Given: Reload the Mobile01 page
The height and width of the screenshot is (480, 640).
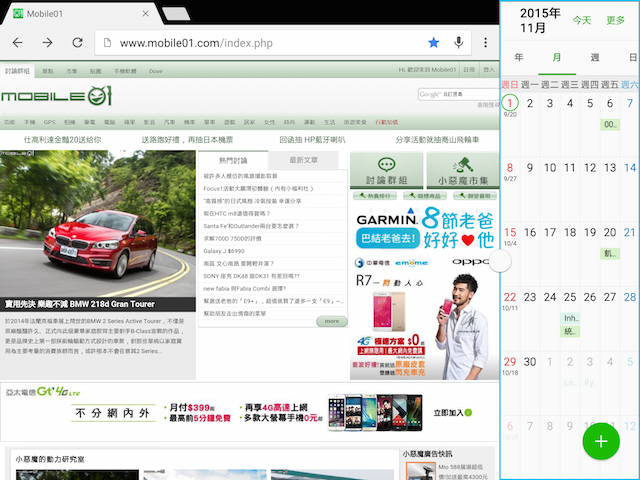Looking at the screenshot, I should (78, 42).
